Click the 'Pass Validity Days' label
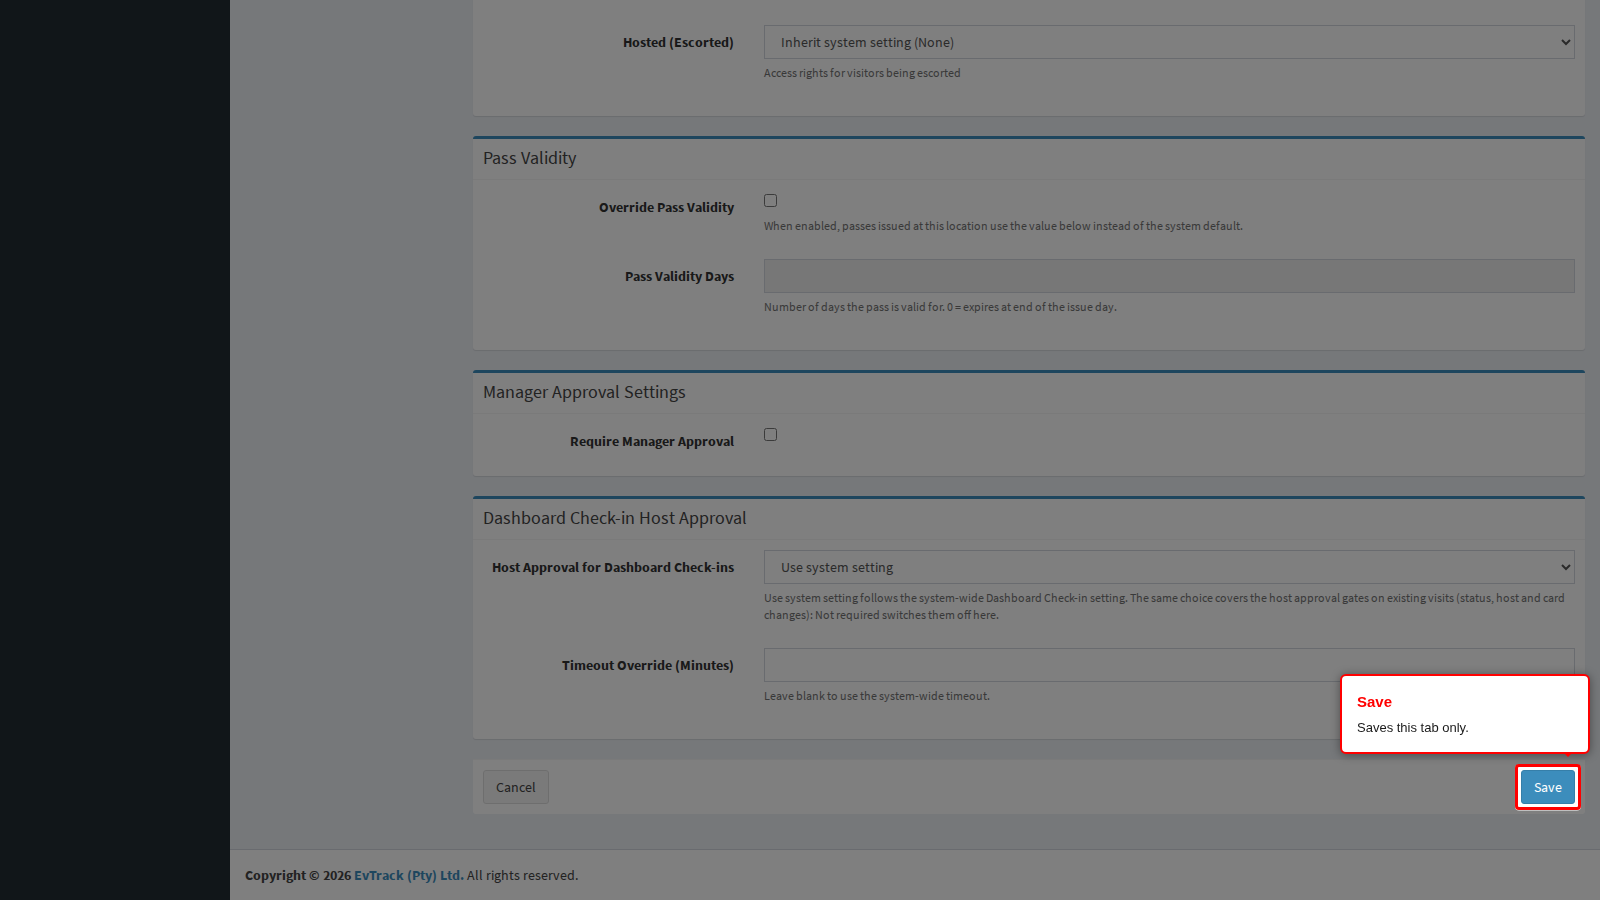1600x900 pixels. [x=680, y=276]
